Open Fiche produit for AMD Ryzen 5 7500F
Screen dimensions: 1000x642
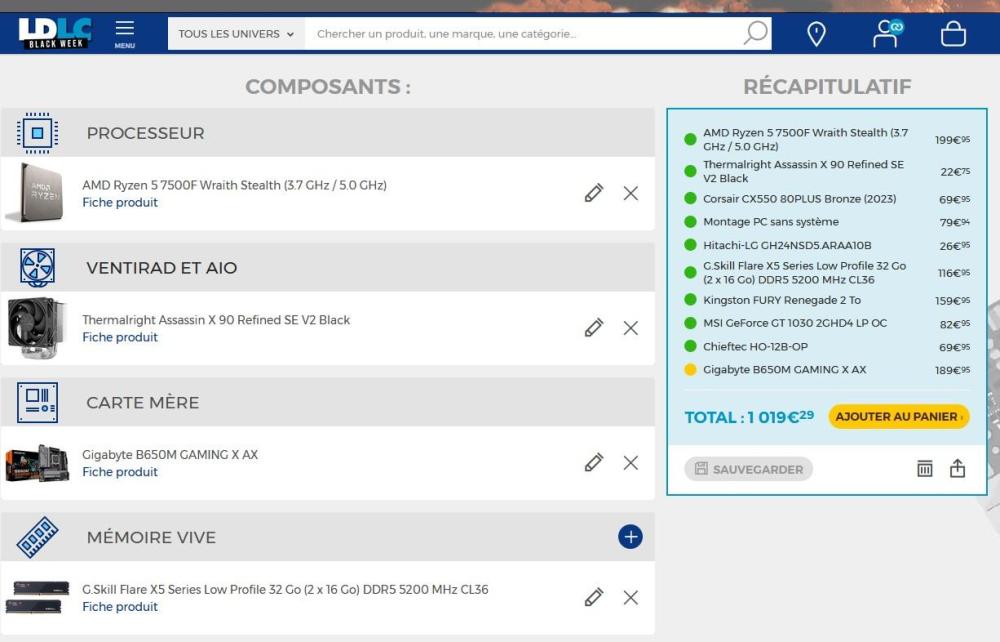pos(120,202)
